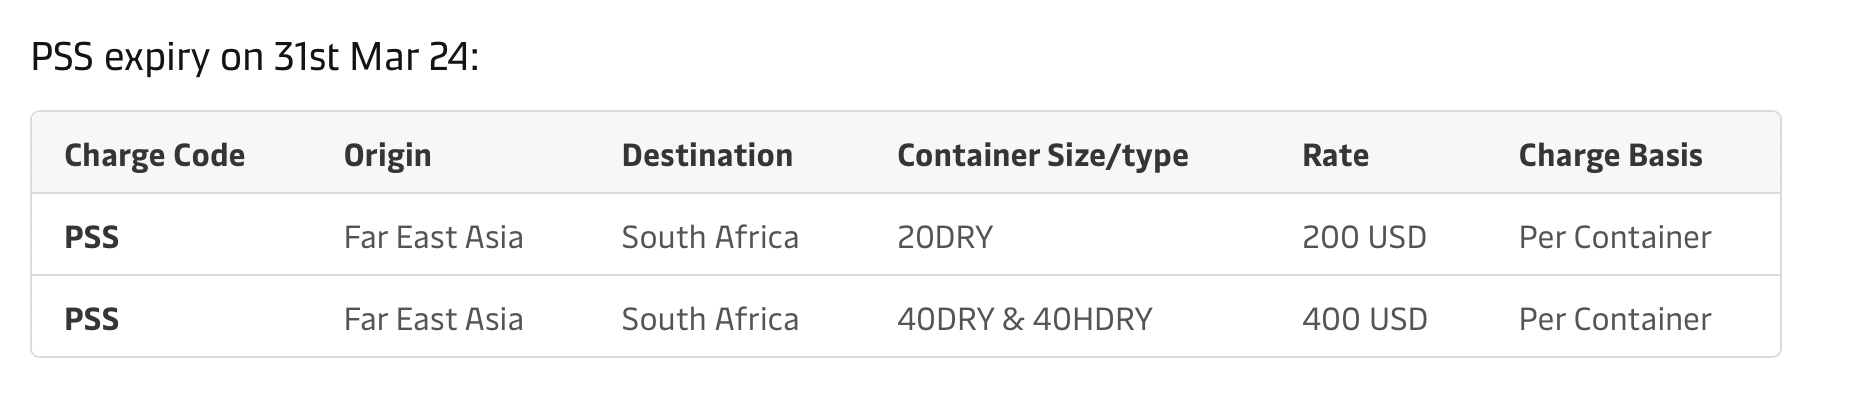Select the Container Size/type header
1850x396 pixels.
click(x=1043, y=156)
